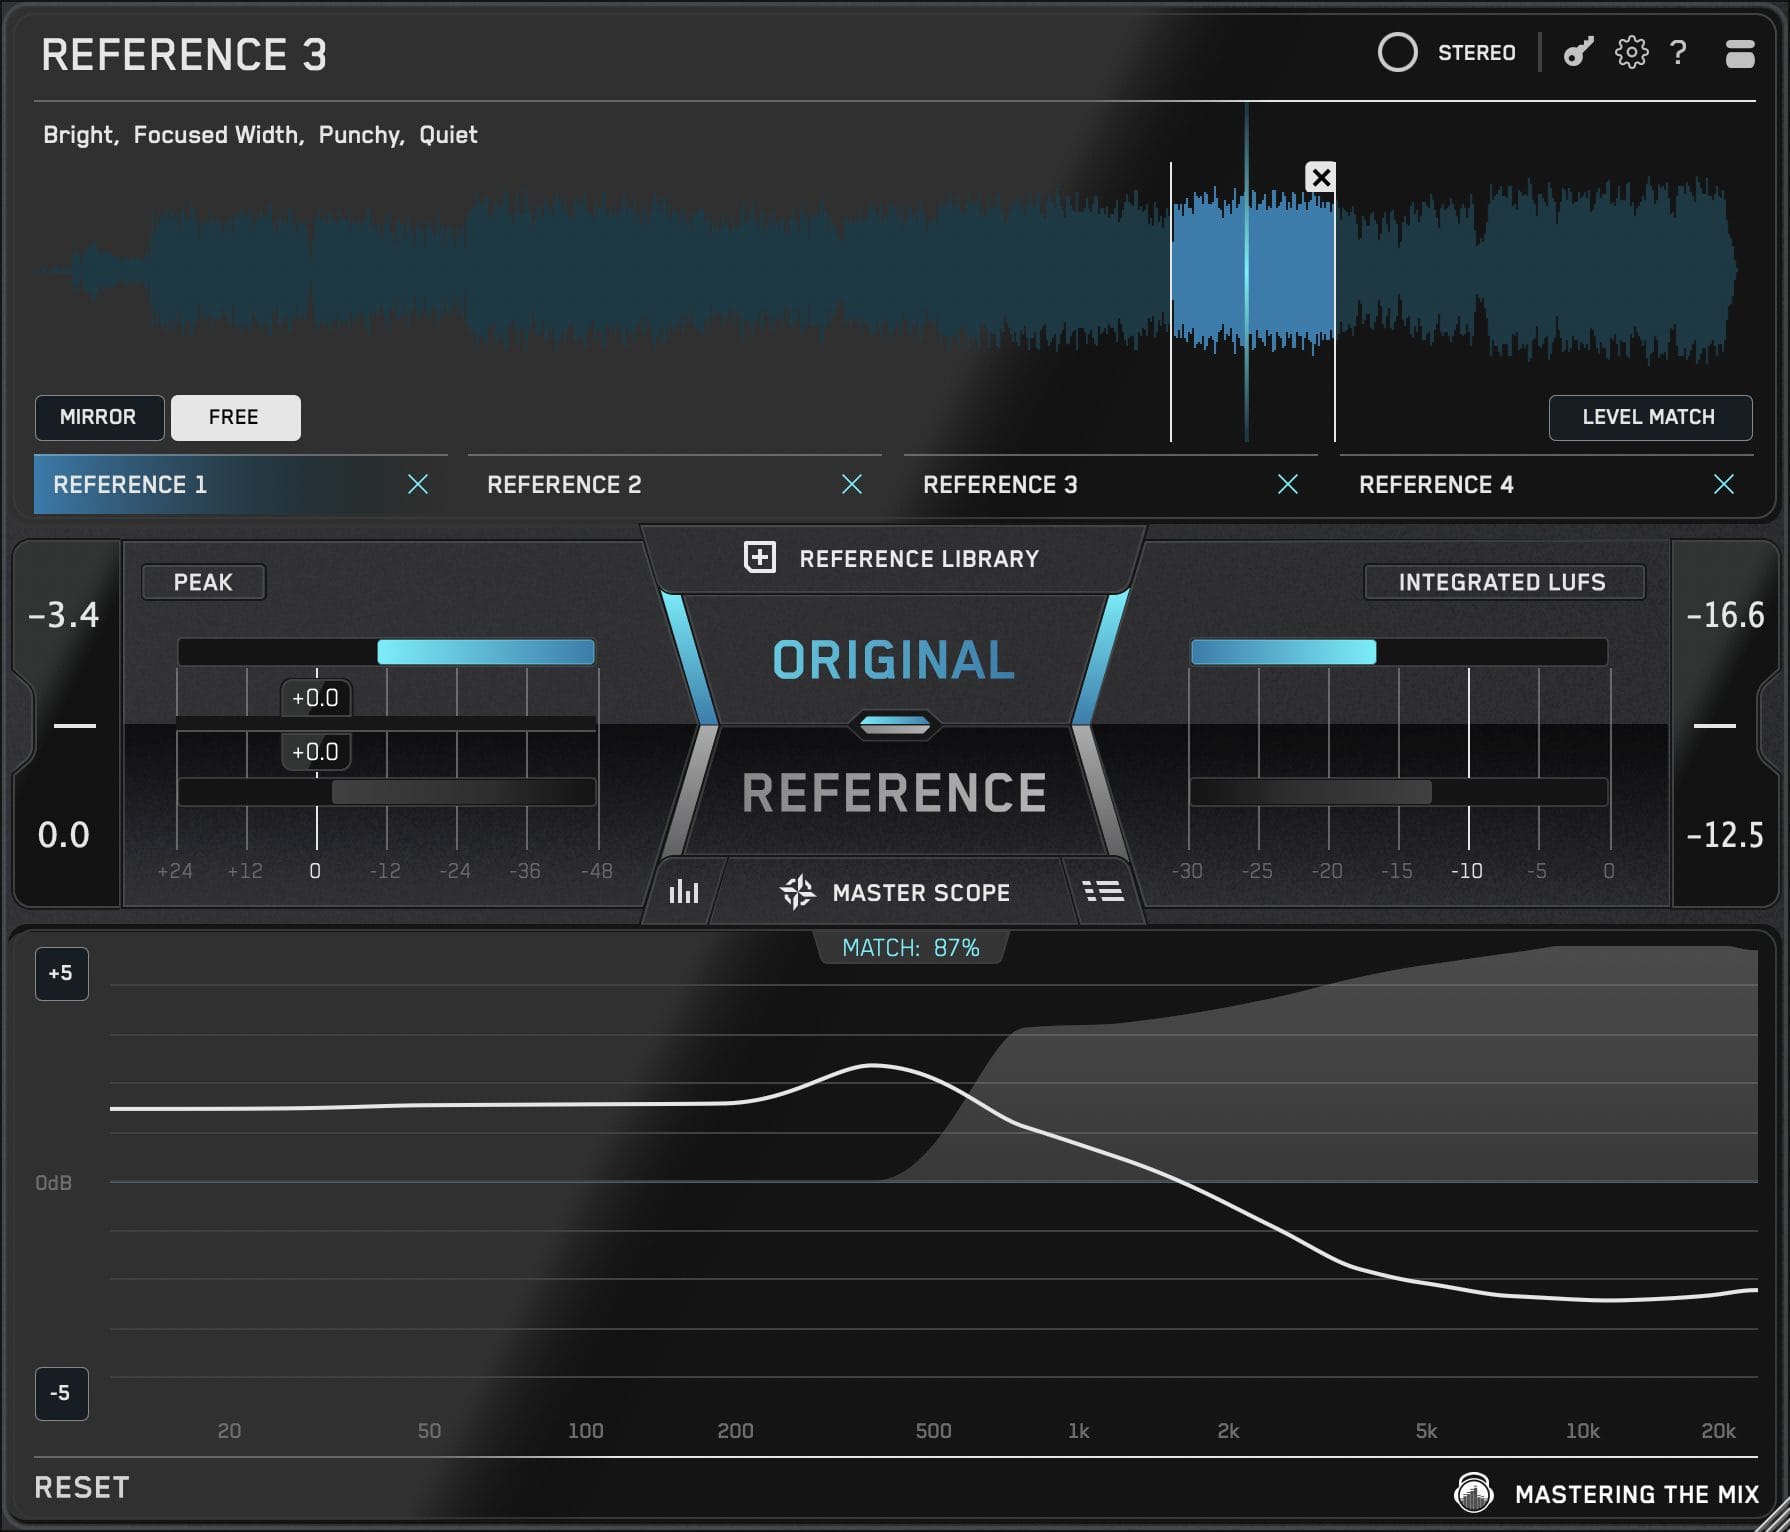Image resolution: width=1790 pixels, height=1532 pixels.
Task: Open the INTEGRATED LUFS mode selector
Action: (1504, 582)
